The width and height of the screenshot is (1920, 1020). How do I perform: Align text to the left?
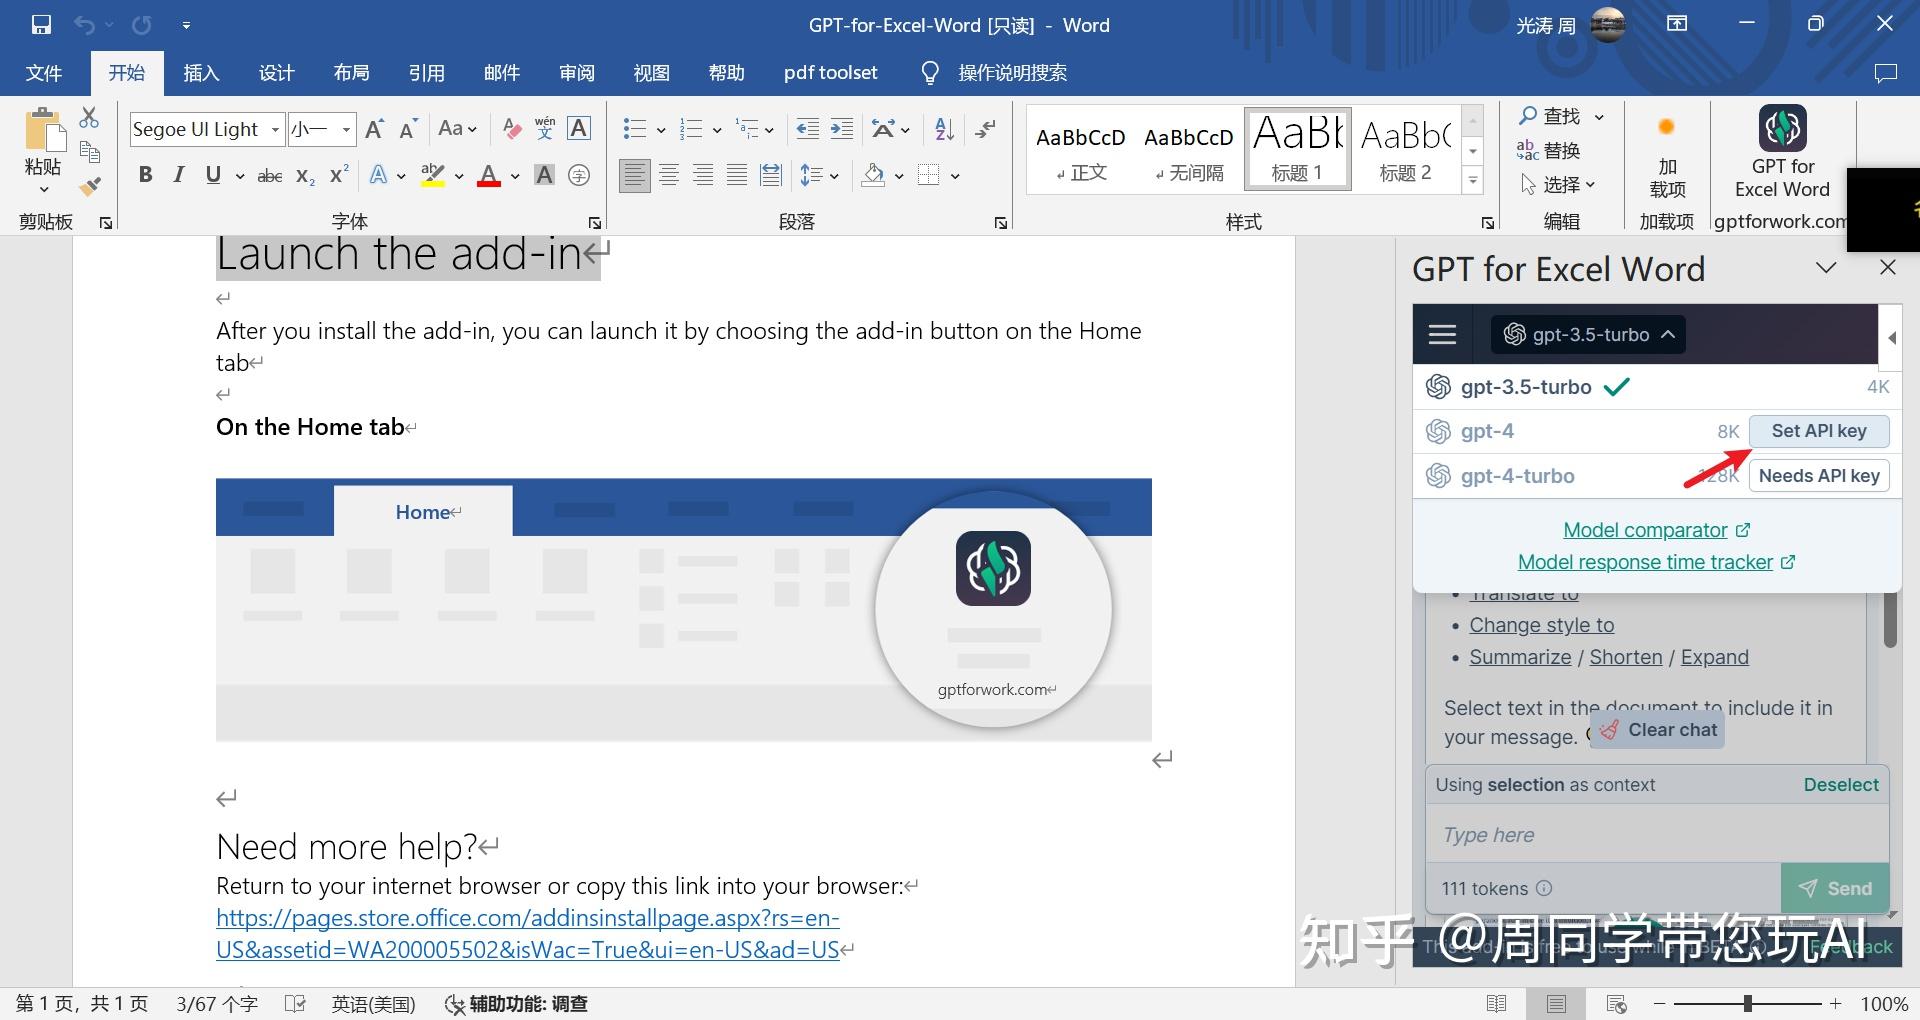click(x=634, y=176)
